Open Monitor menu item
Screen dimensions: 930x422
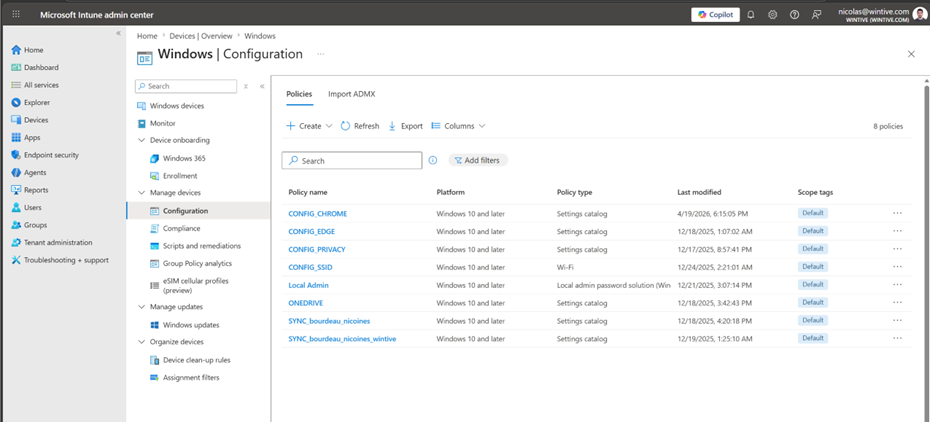click(x=157, y=123)
